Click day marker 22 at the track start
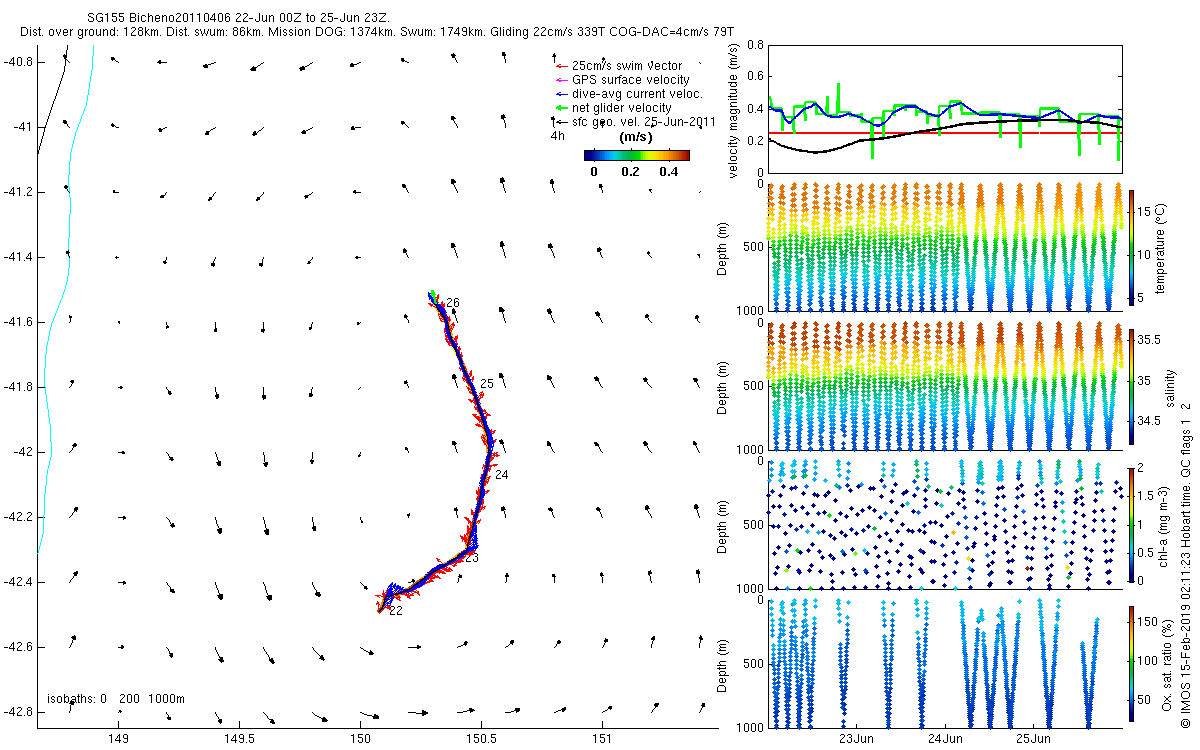1200x750 pixels. pyautogui.click(x=395, y=611)
